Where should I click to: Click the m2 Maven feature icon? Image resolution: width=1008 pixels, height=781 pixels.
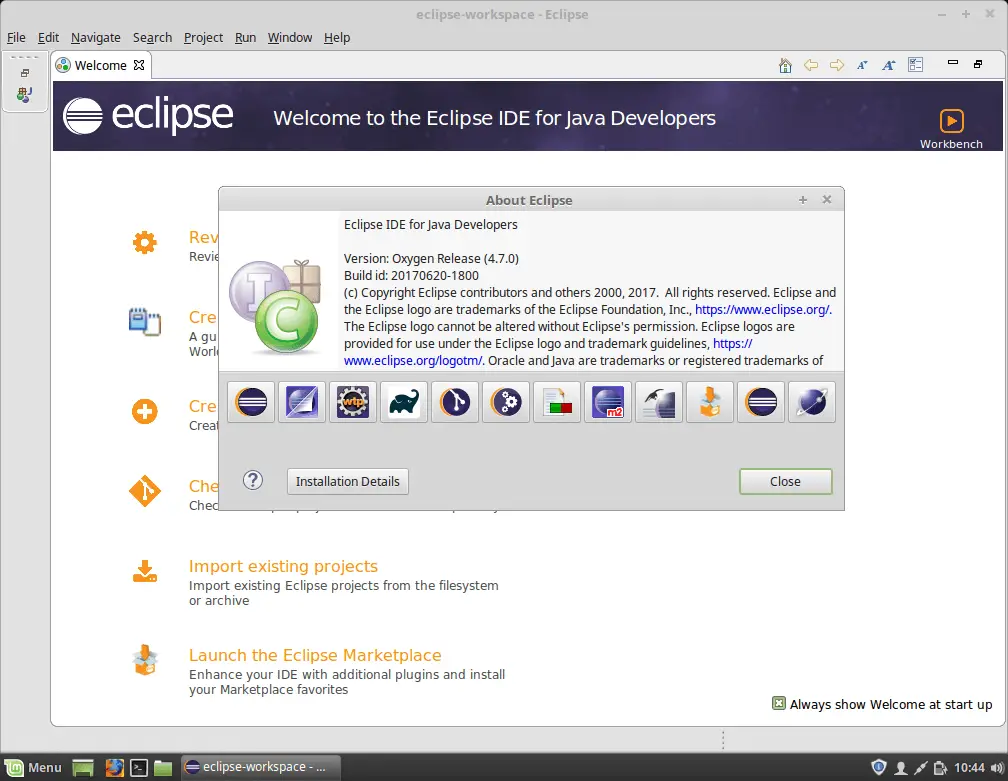tap(608, 402)
